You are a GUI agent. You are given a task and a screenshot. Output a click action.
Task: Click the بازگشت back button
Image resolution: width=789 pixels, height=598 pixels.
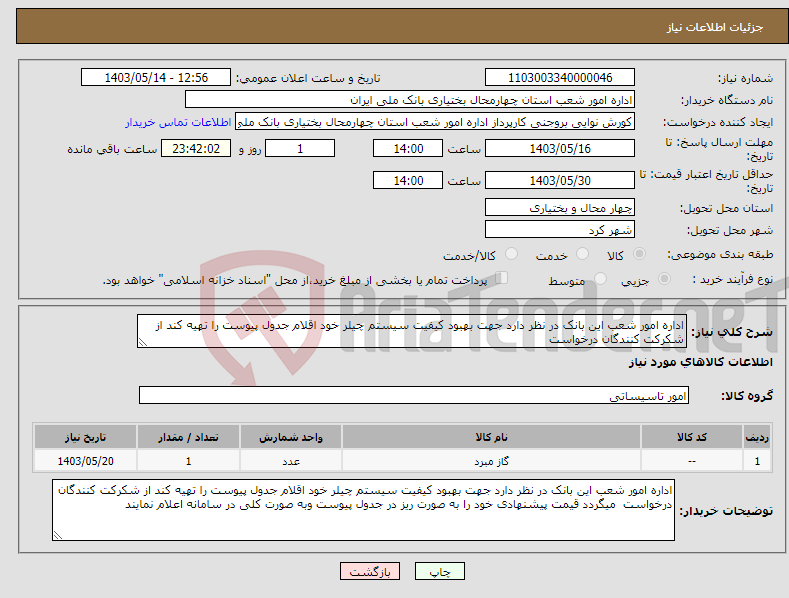pyautogui.click(x=370, y=571)
